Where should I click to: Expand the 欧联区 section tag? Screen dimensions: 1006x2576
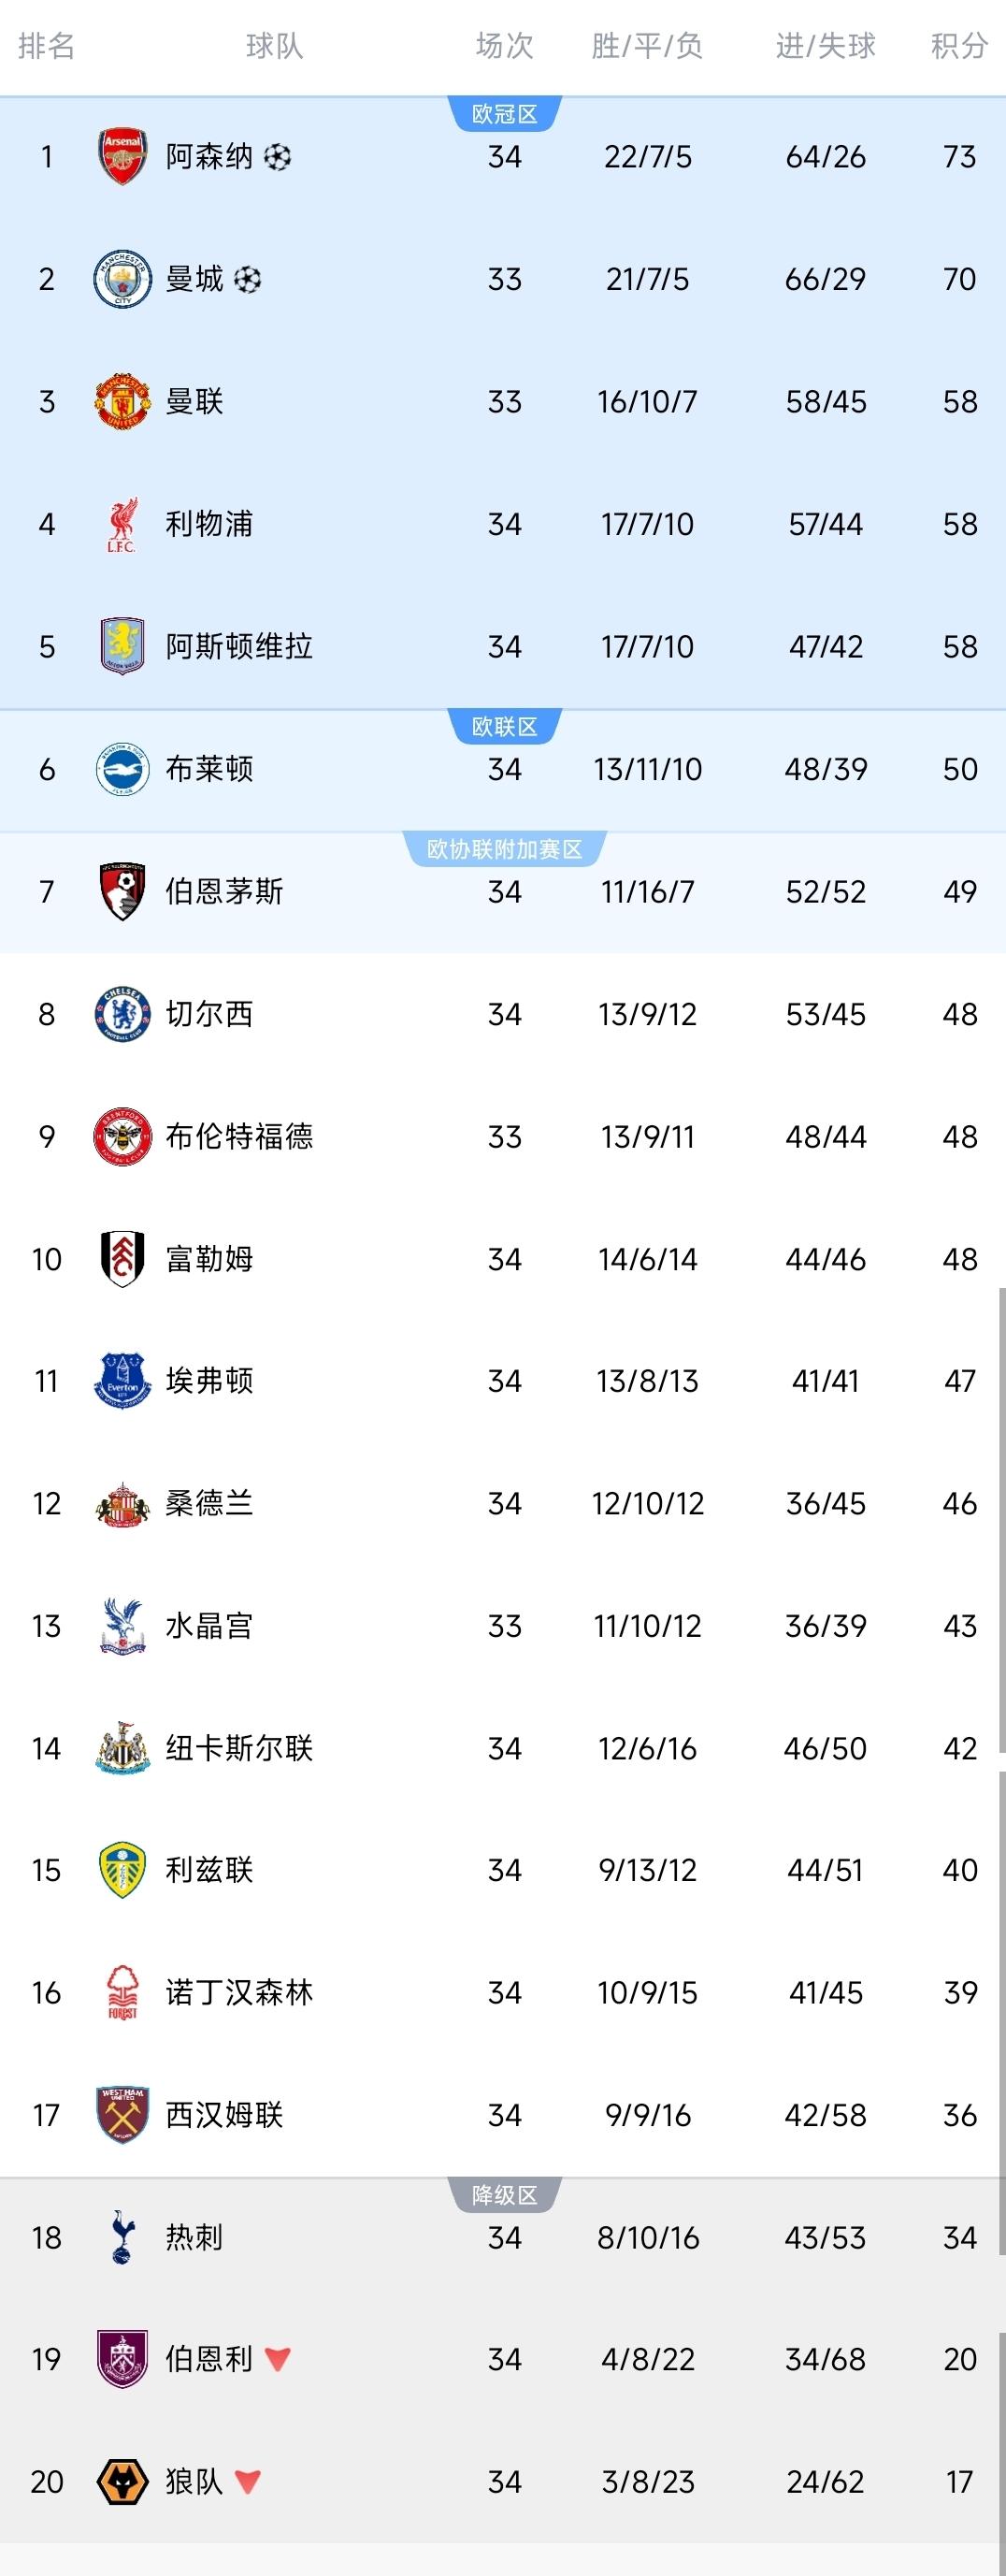coord(505,727)
